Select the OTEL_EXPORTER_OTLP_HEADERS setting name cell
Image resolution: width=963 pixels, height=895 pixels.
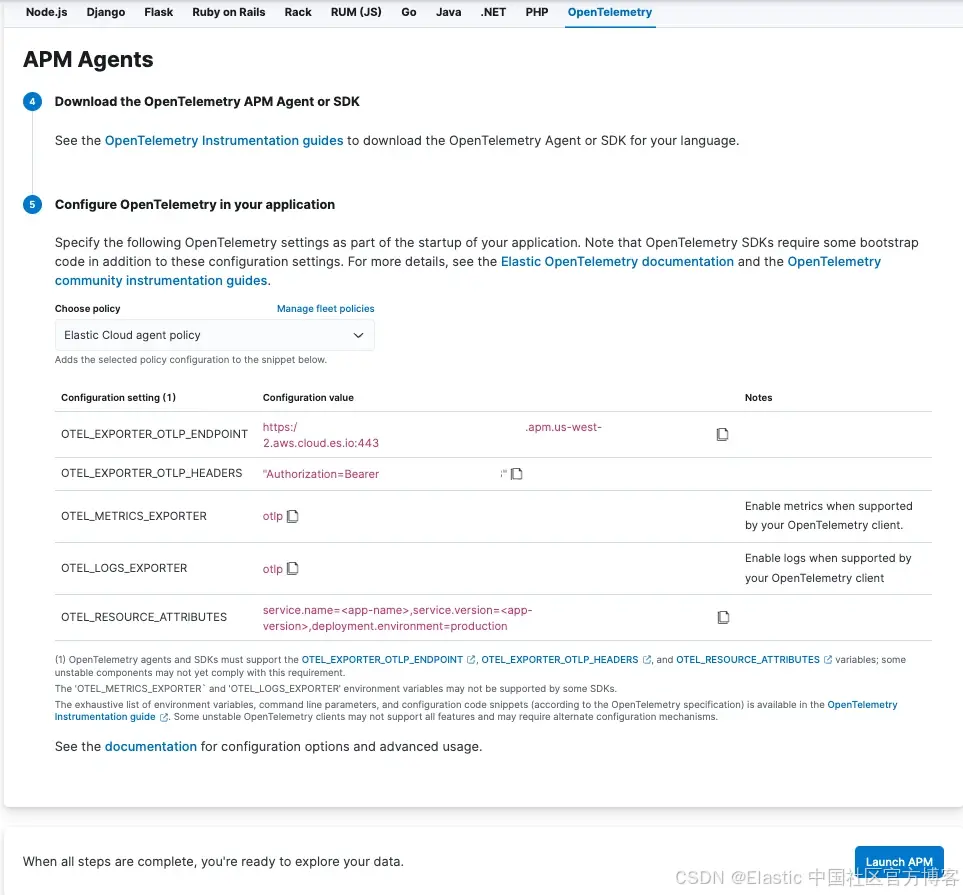[x=152, y=473]
